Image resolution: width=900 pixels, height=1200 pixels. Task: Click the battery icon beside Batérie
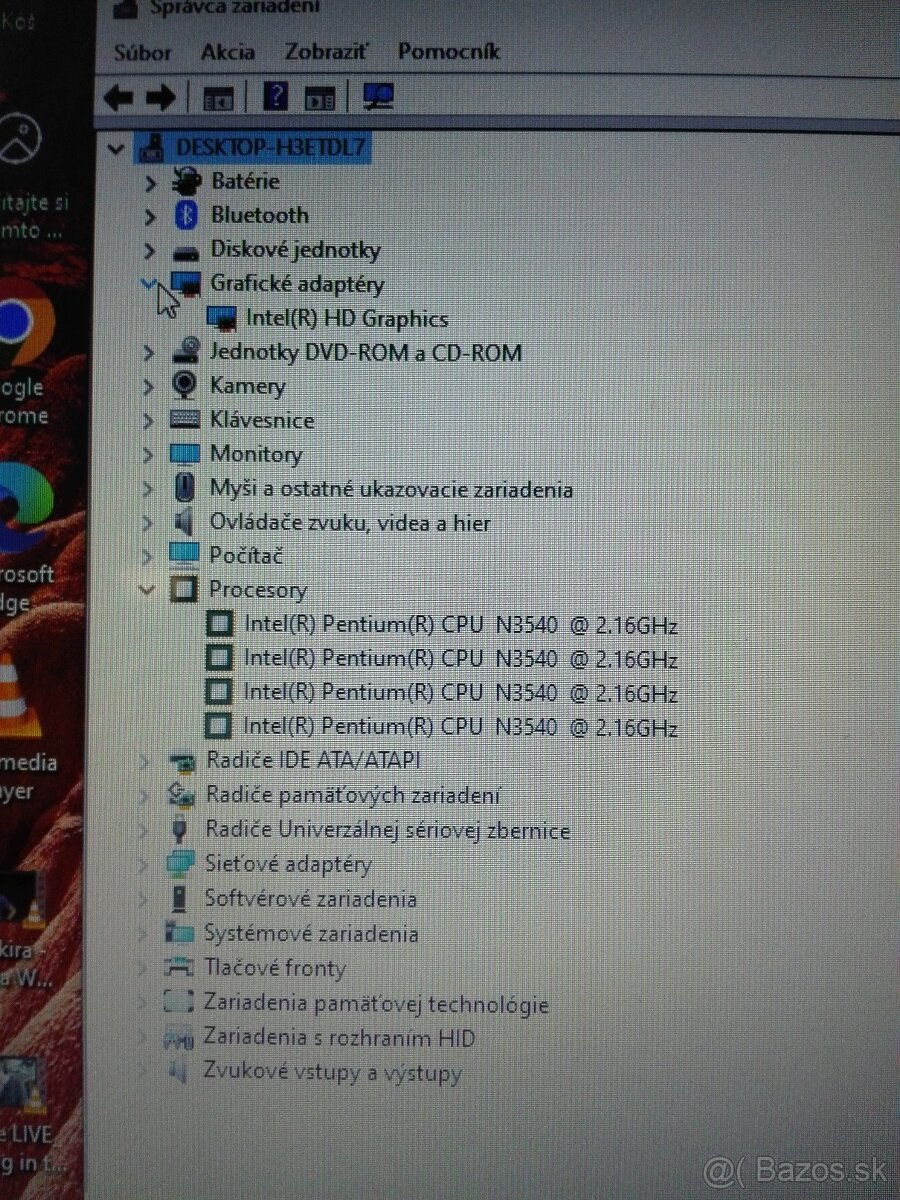(x=186, y=181)
